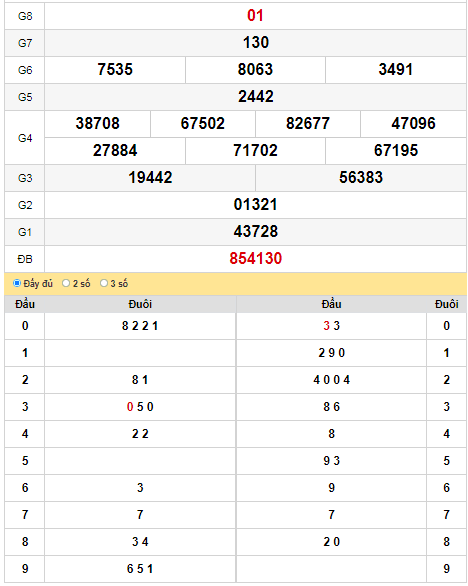Click G6 number 8063
The height and width of the screenshot is (586, 468).
pos(255,70)
